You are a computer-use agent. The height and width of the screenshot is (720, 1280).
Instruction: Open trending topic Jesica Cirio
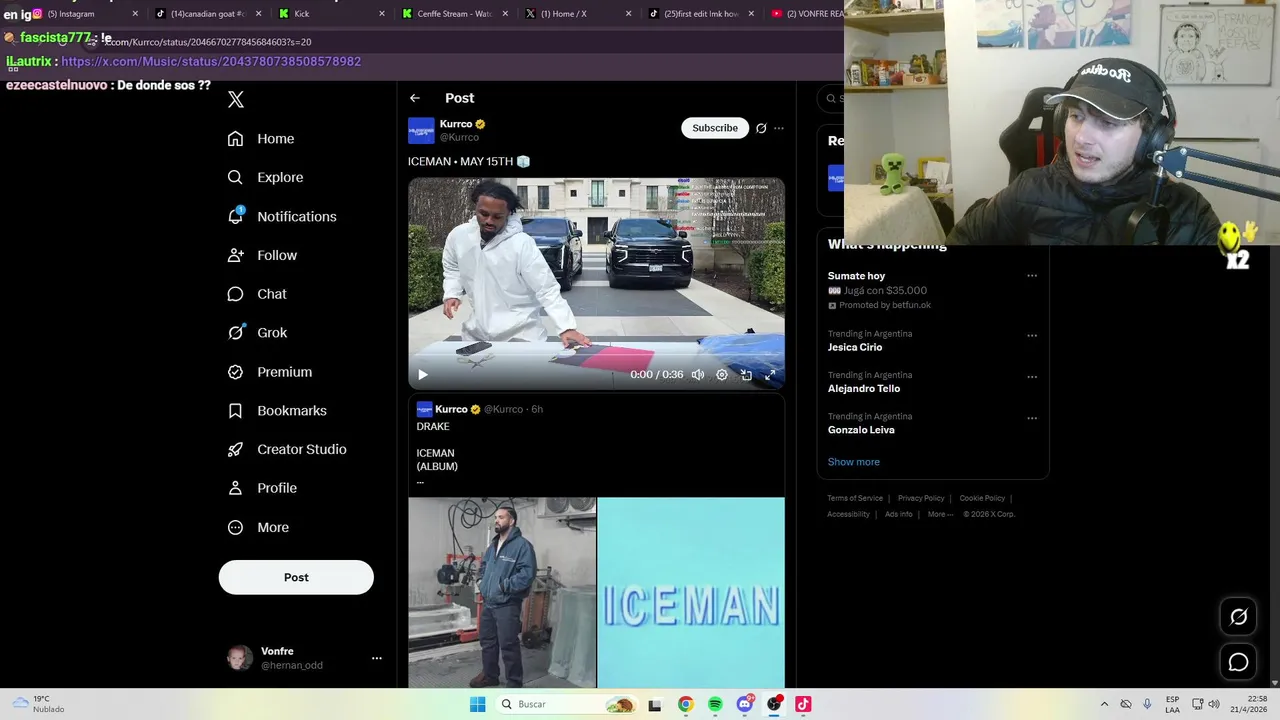[855, 347]
